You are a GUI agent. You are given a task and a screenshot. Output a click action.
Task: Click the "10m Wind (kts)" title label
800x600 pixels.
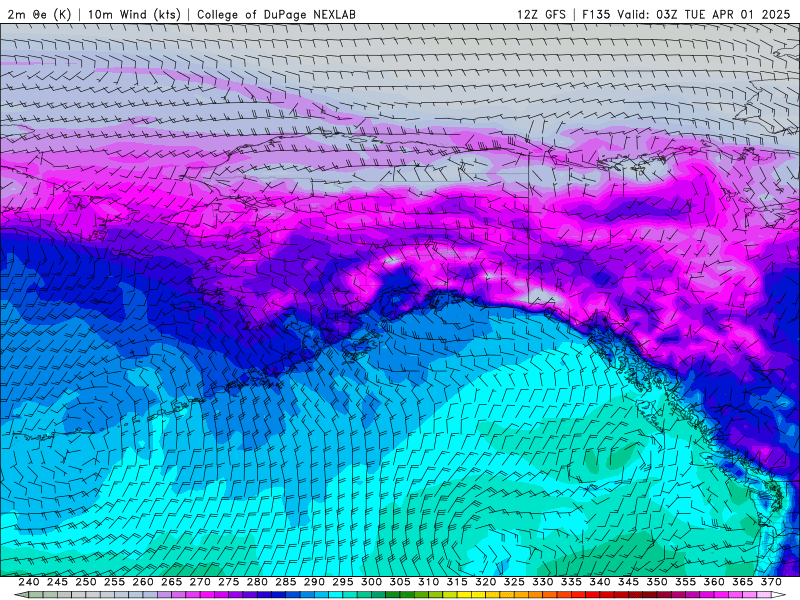[x=134, y=14]
